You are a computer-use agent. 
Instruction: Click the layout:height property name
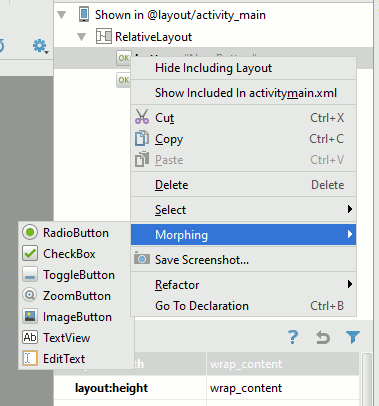click(111, 388)
